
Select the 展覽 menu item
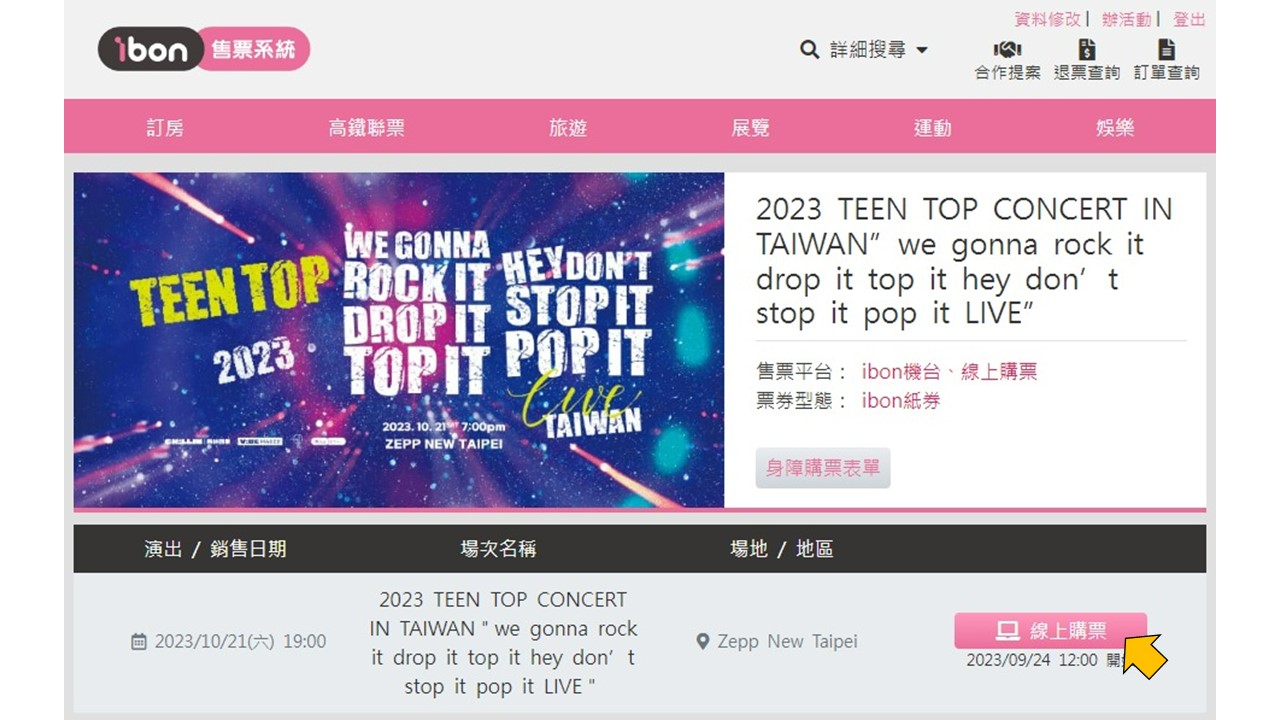pos(750,127)
